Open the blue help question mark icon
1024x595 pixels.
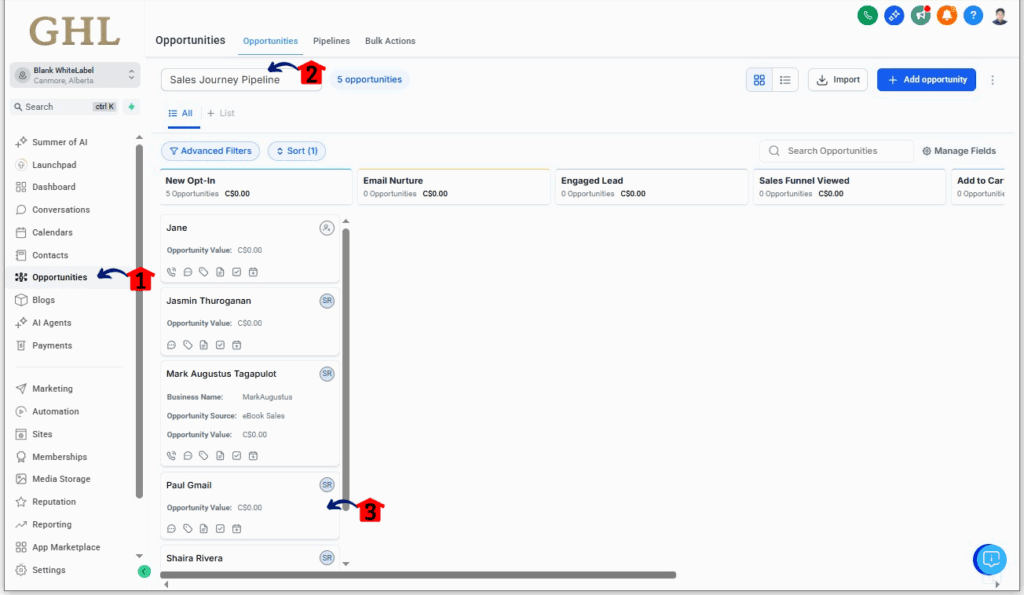point(973,15)
